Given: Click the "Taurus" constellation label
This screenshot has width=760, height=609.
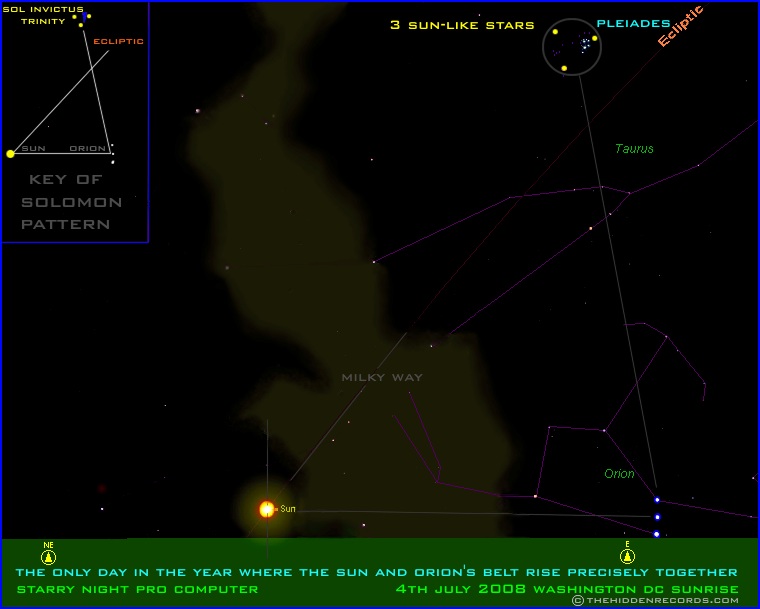Looking at the screenshot, I should (634, 149).
